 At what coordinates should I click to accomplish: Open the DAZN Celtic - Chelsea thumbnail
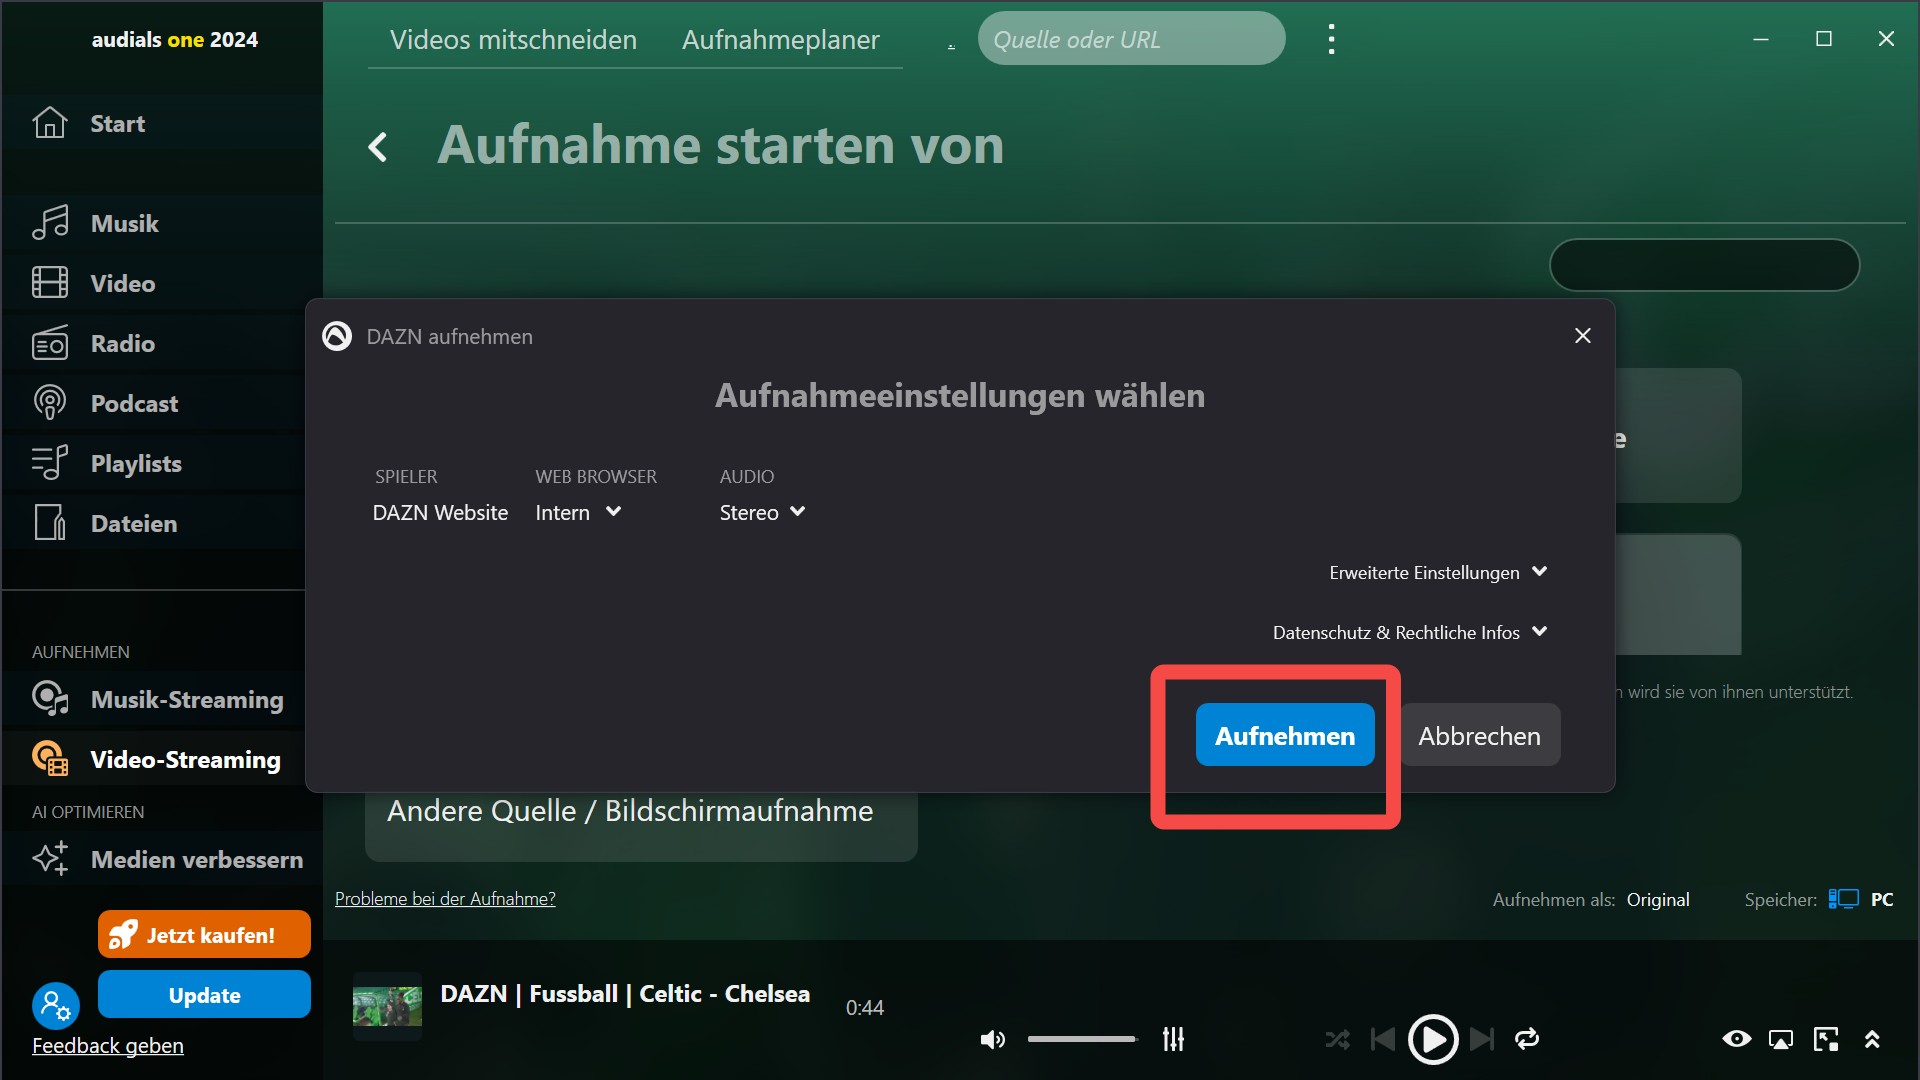click(x=387, y=1006)
